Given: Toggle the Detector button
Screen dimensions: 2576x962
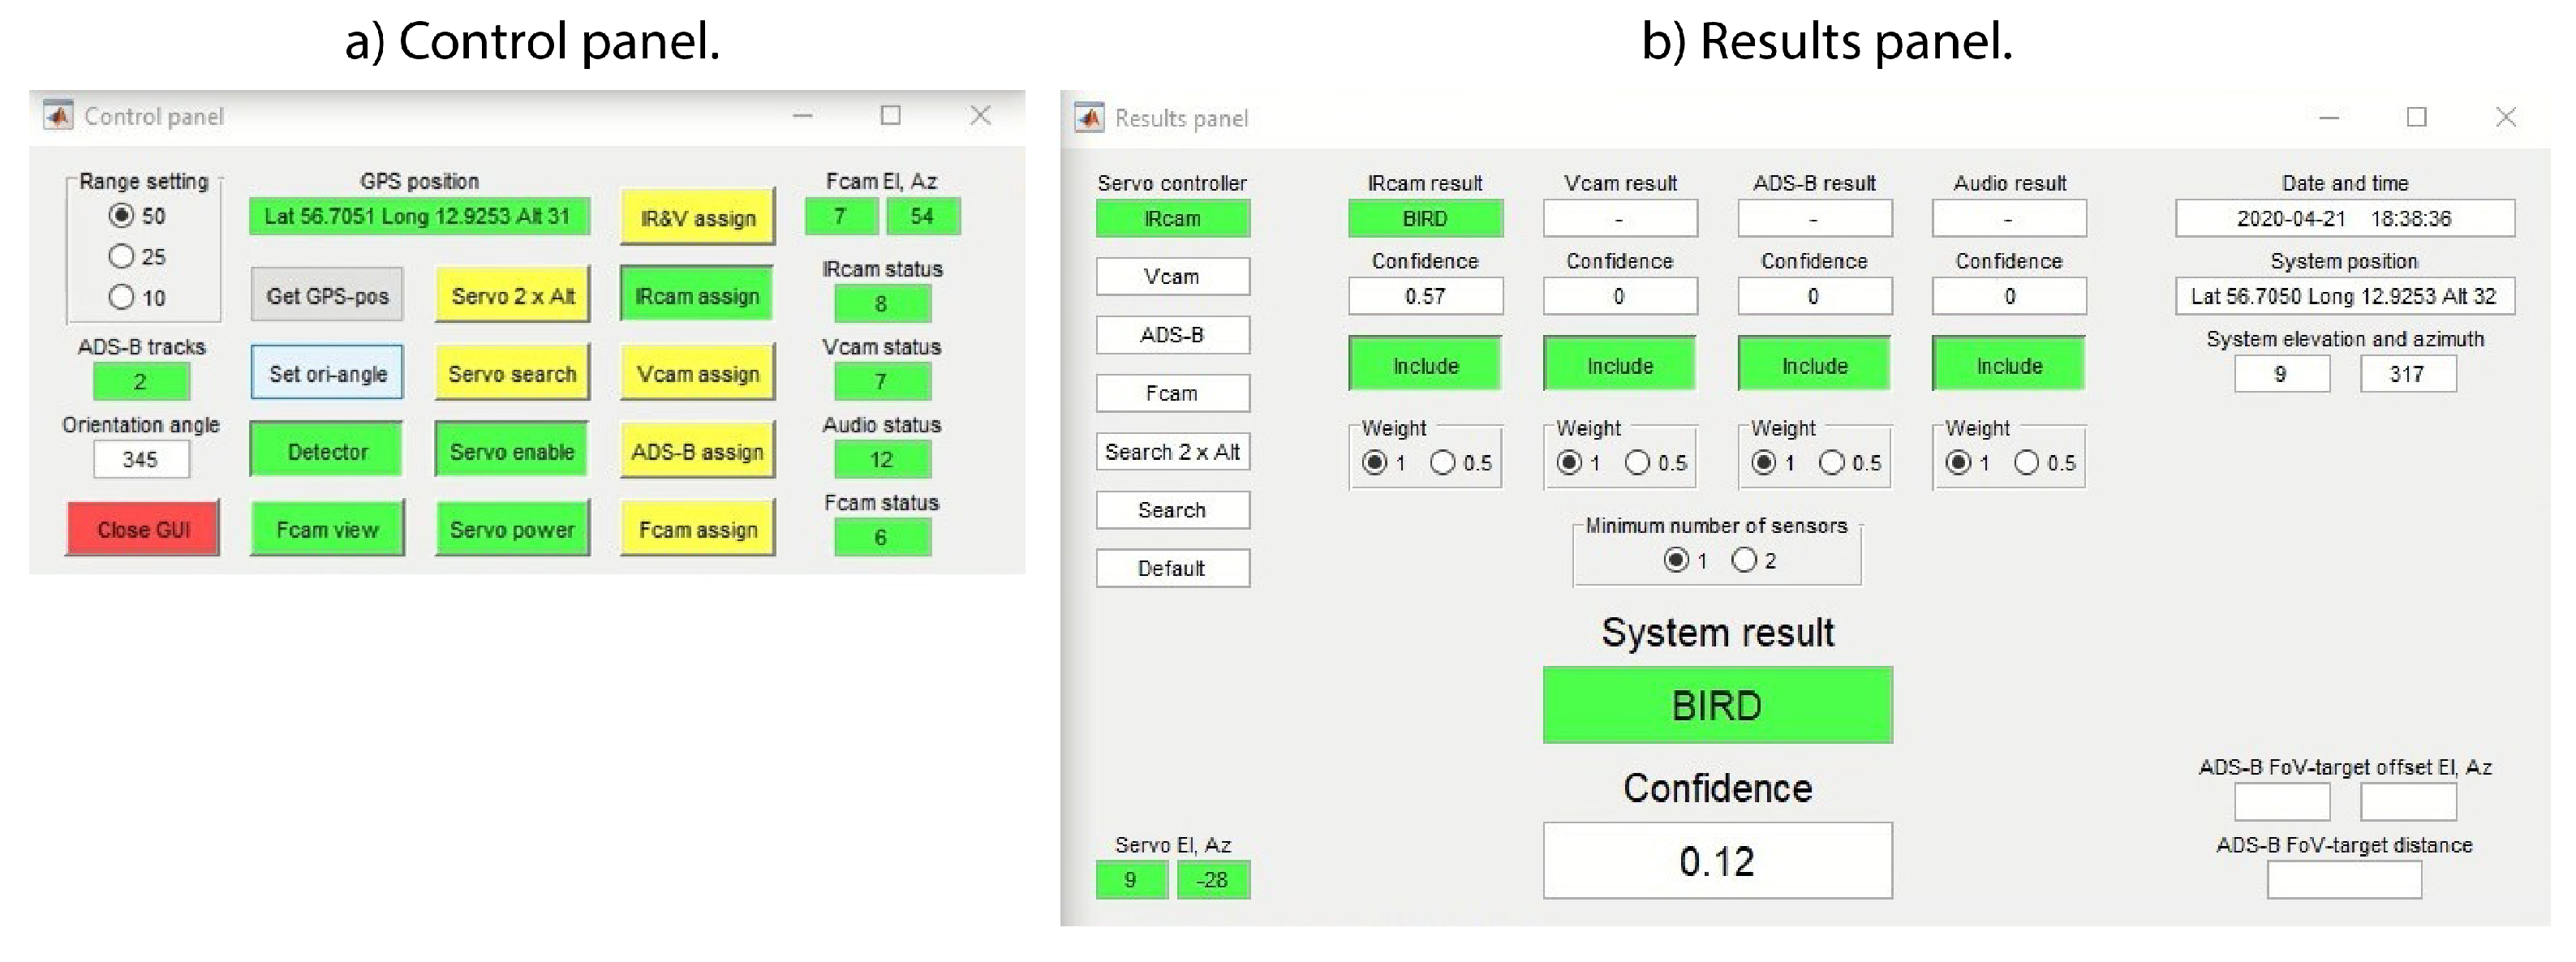Looking at the screenshot, I should 327,451.
